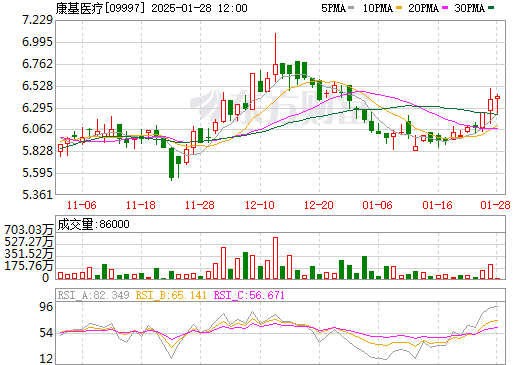Click the 527.27万 volume axis label
The width and height of the screenshot is (520, 365).
tap(29, 242)
